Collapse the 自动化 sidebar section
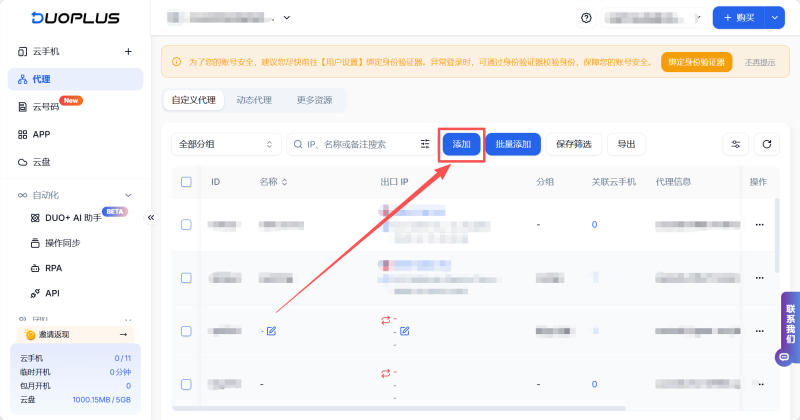This screenshot has width=800, height=420. (127, 195)
